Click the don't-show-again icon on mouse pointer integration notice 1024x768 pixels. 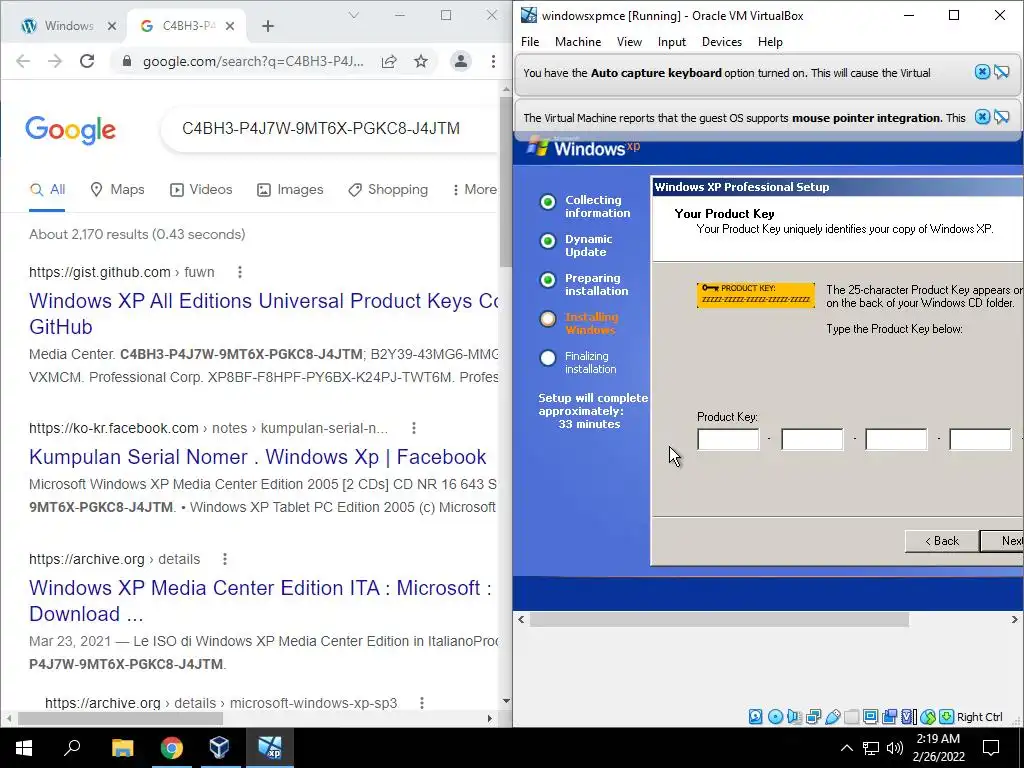point(1002,117)
